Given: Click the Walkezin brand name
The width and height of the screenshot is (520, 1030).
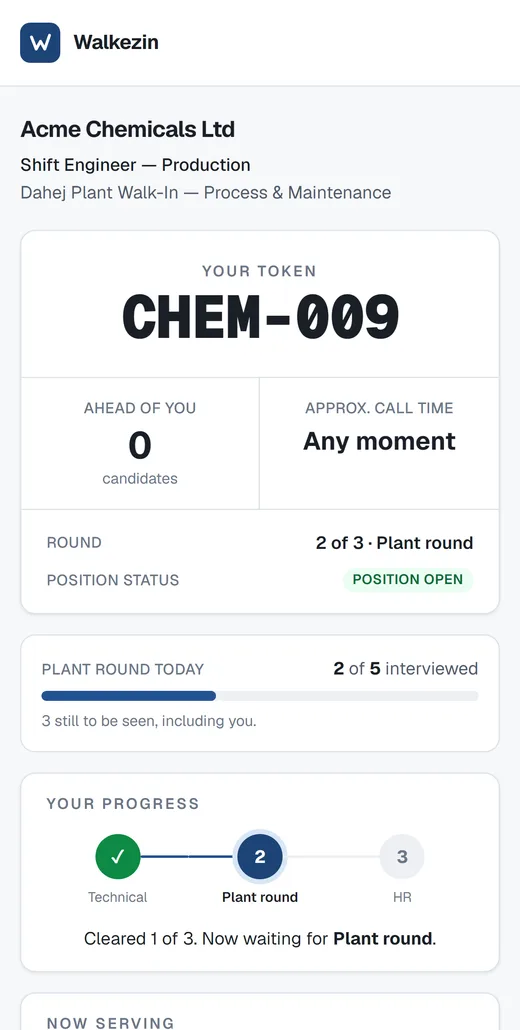Looking at the screenshot, I should tap(116, 43).
